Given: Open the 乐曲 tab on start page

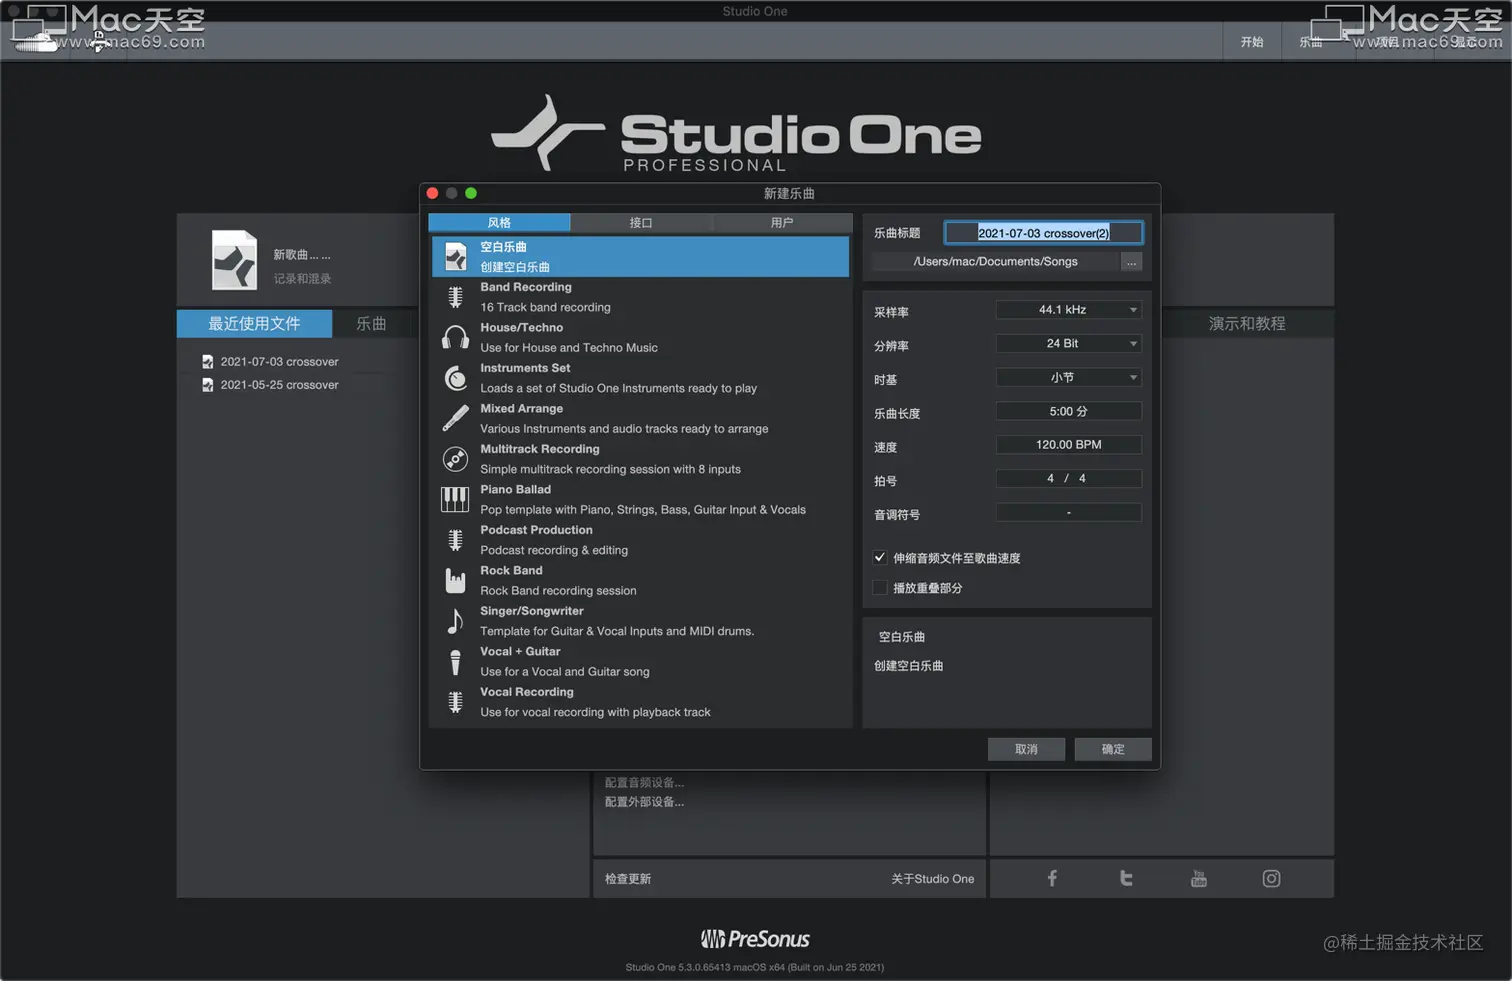Looking at the screenshot, I should coord(371,323).
